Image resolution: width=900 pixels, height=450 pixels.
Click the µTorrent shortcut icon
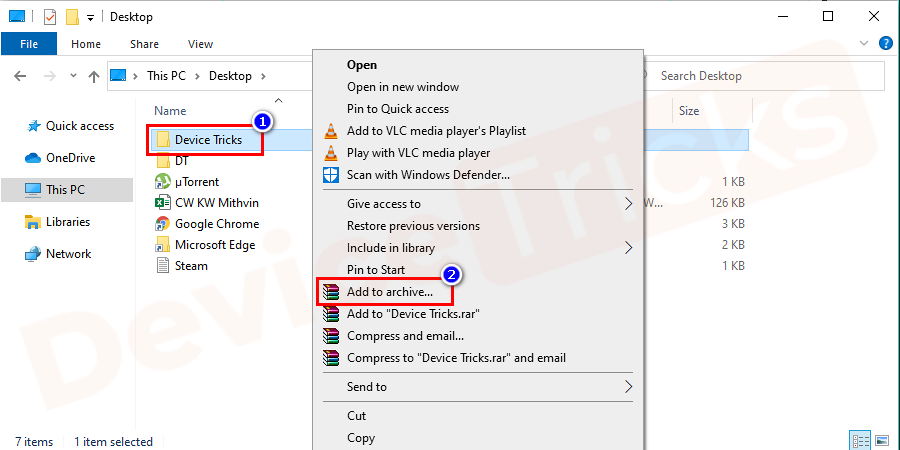[x=163, y=182]
